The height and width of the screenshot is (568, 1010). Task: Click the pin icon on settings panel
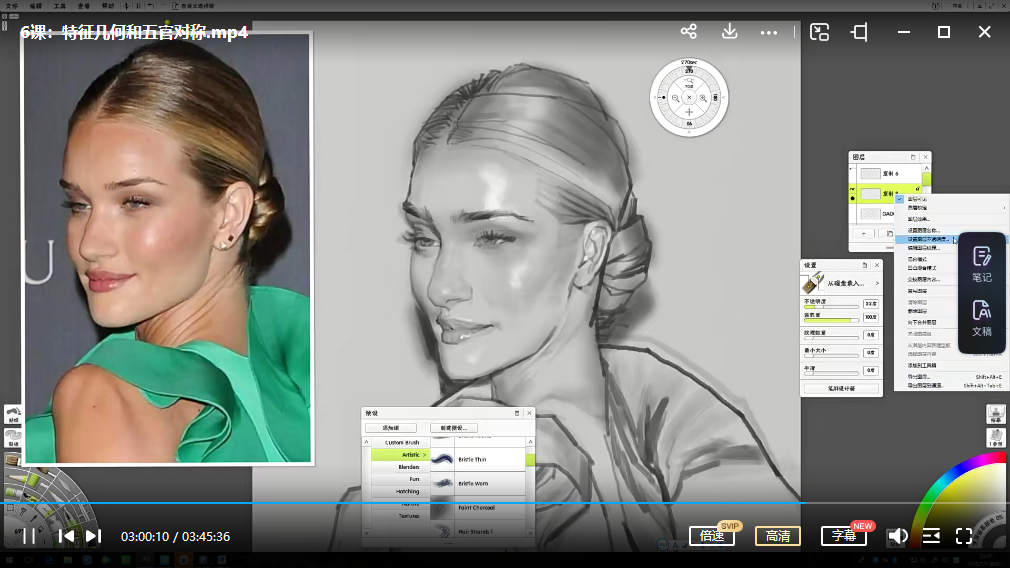click(x=864, y=265)
